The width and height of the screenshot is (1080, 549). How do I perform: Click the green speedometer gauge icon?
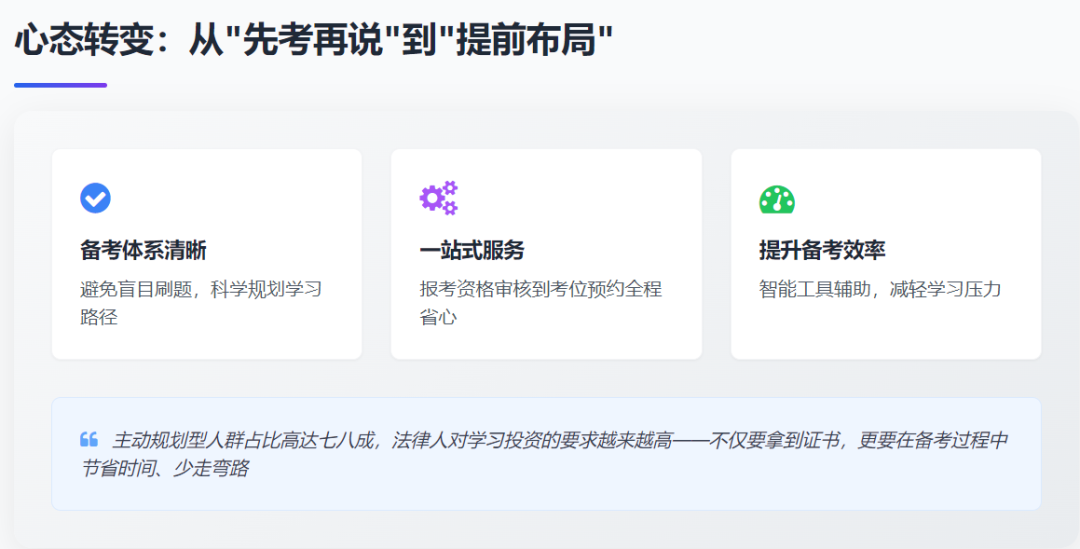click(776, 199)
